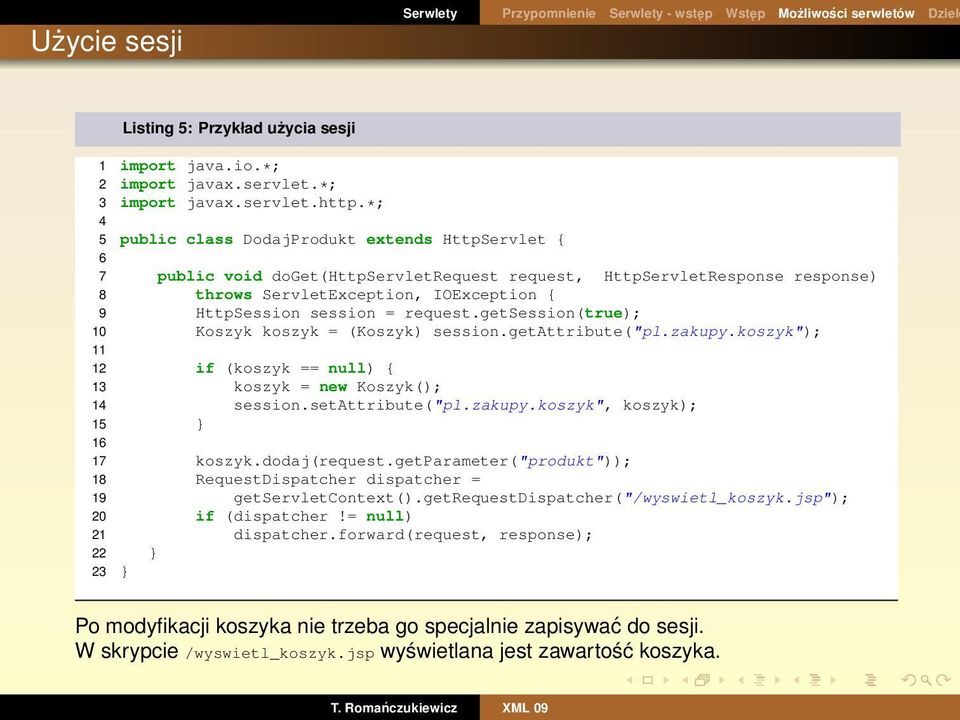Click 'throws ServletException, IOException' line

point(366,294)
